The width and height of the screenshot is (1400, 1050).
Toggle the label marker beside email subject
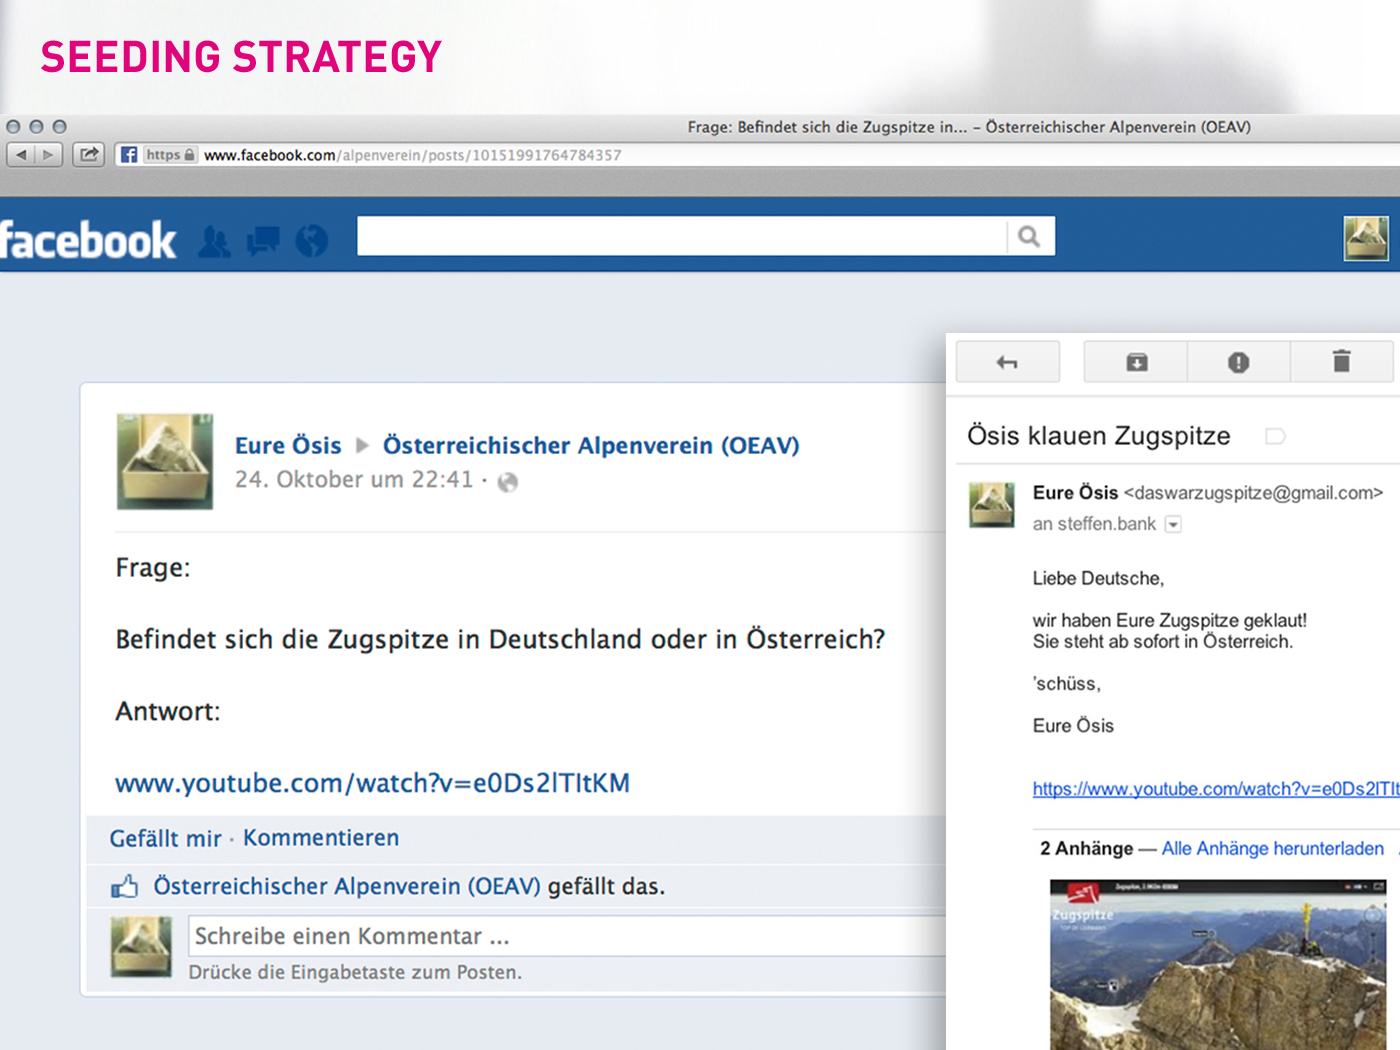coord(1275,436)
